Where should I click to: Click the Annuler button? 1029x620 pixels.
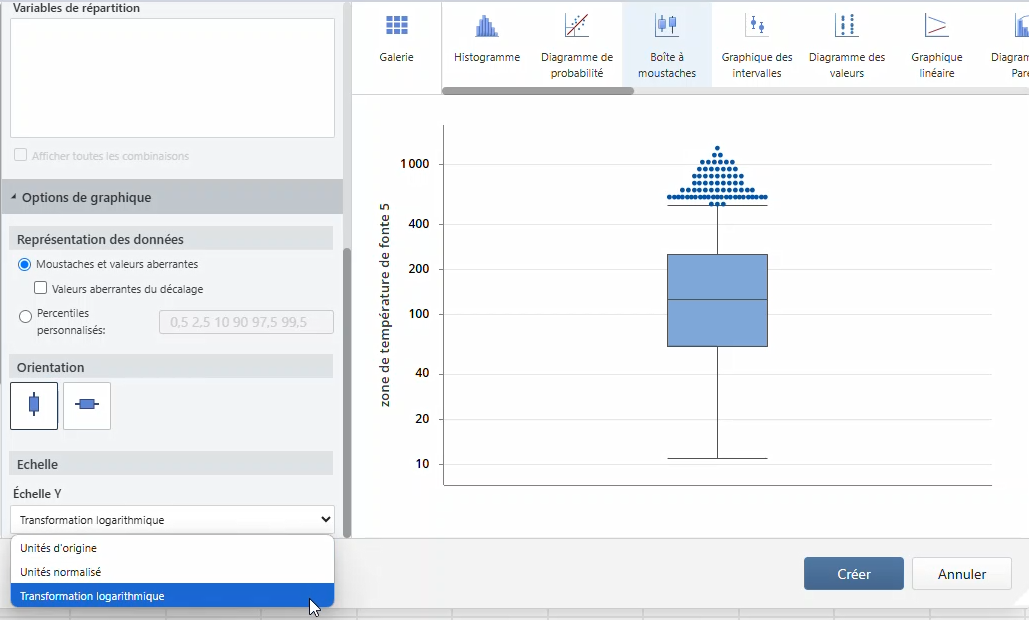961,574
